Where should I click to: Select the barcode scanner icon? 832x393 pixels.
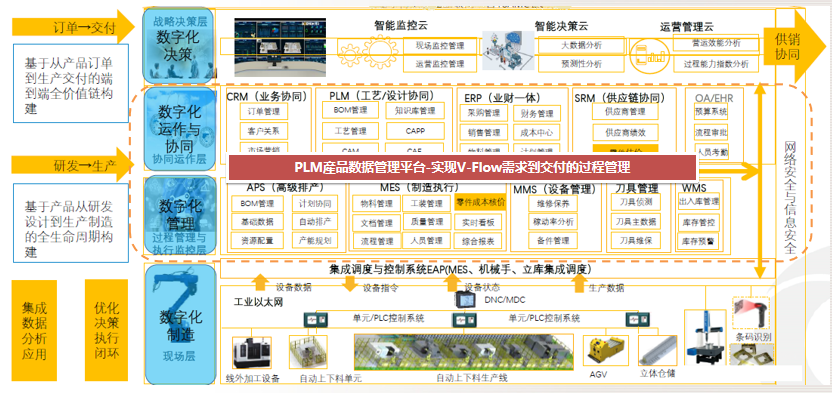click(751, 315)
